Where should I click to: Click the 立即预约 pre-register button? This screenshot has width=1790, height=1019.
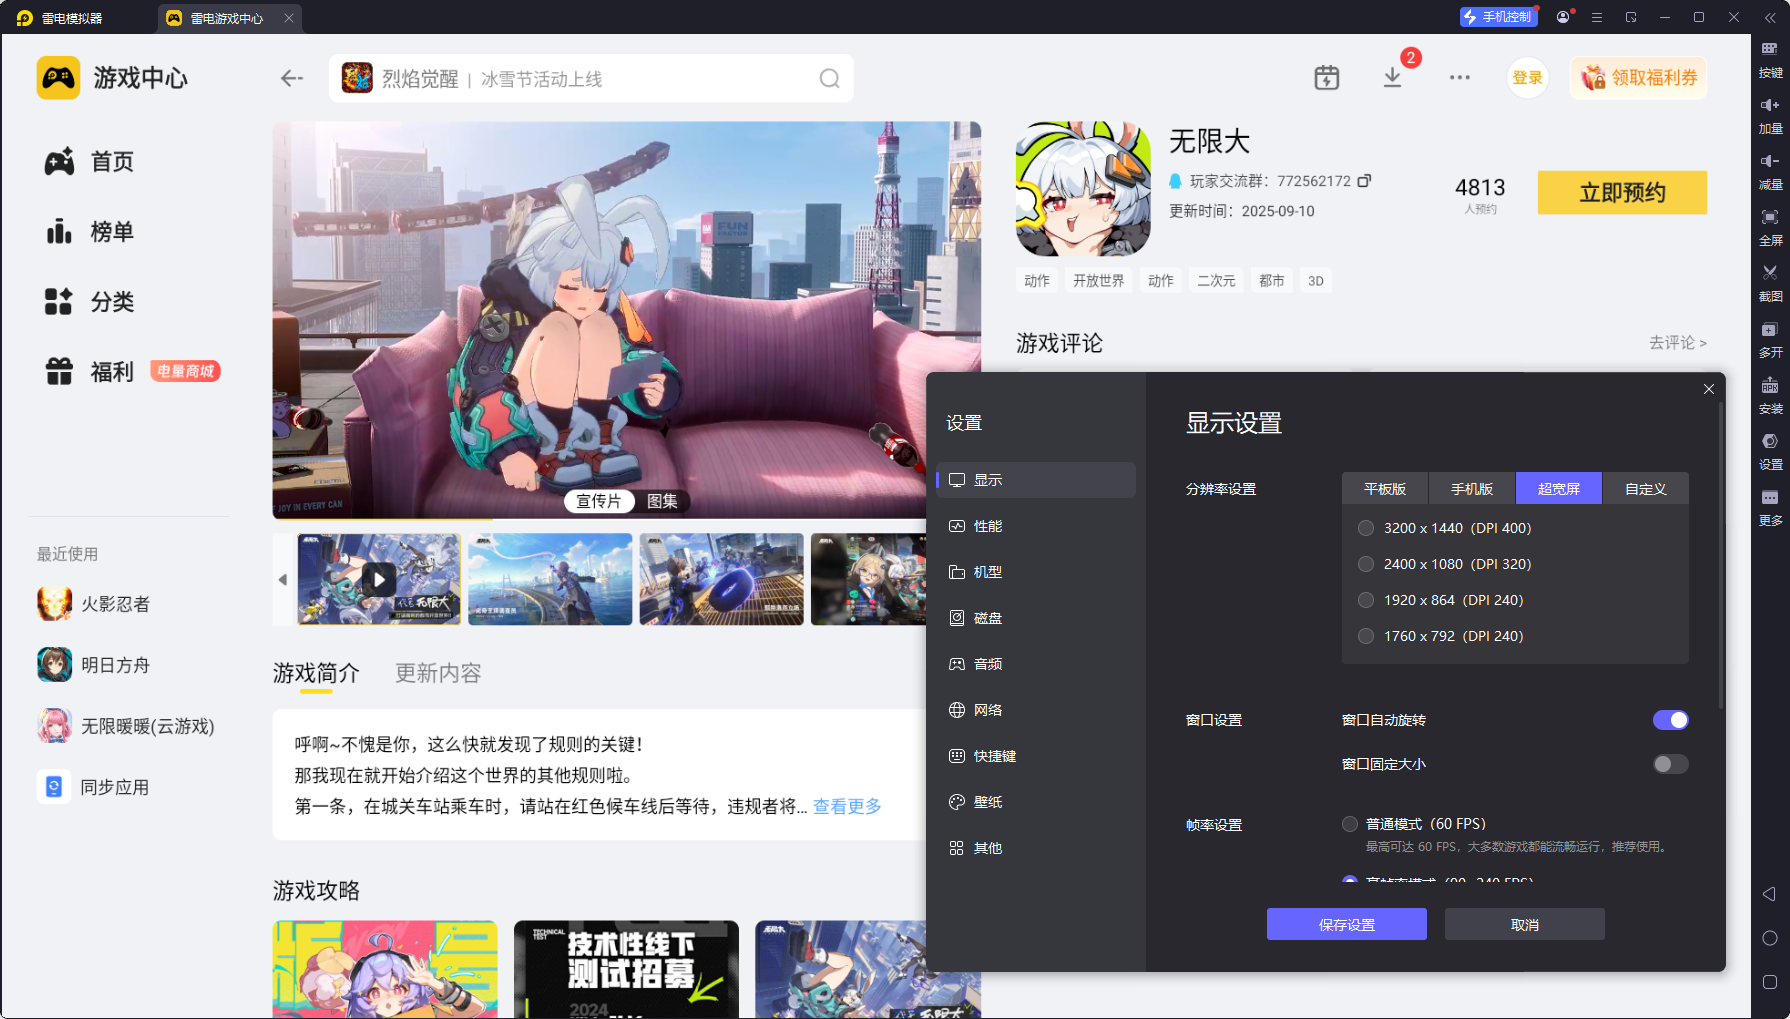1621,192
